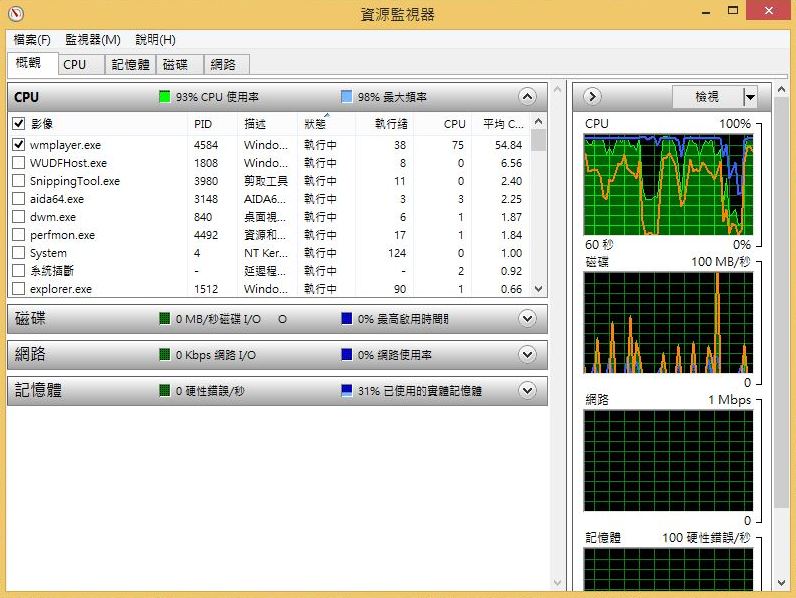Check the SnippingTool.exe checkbox

19,181
